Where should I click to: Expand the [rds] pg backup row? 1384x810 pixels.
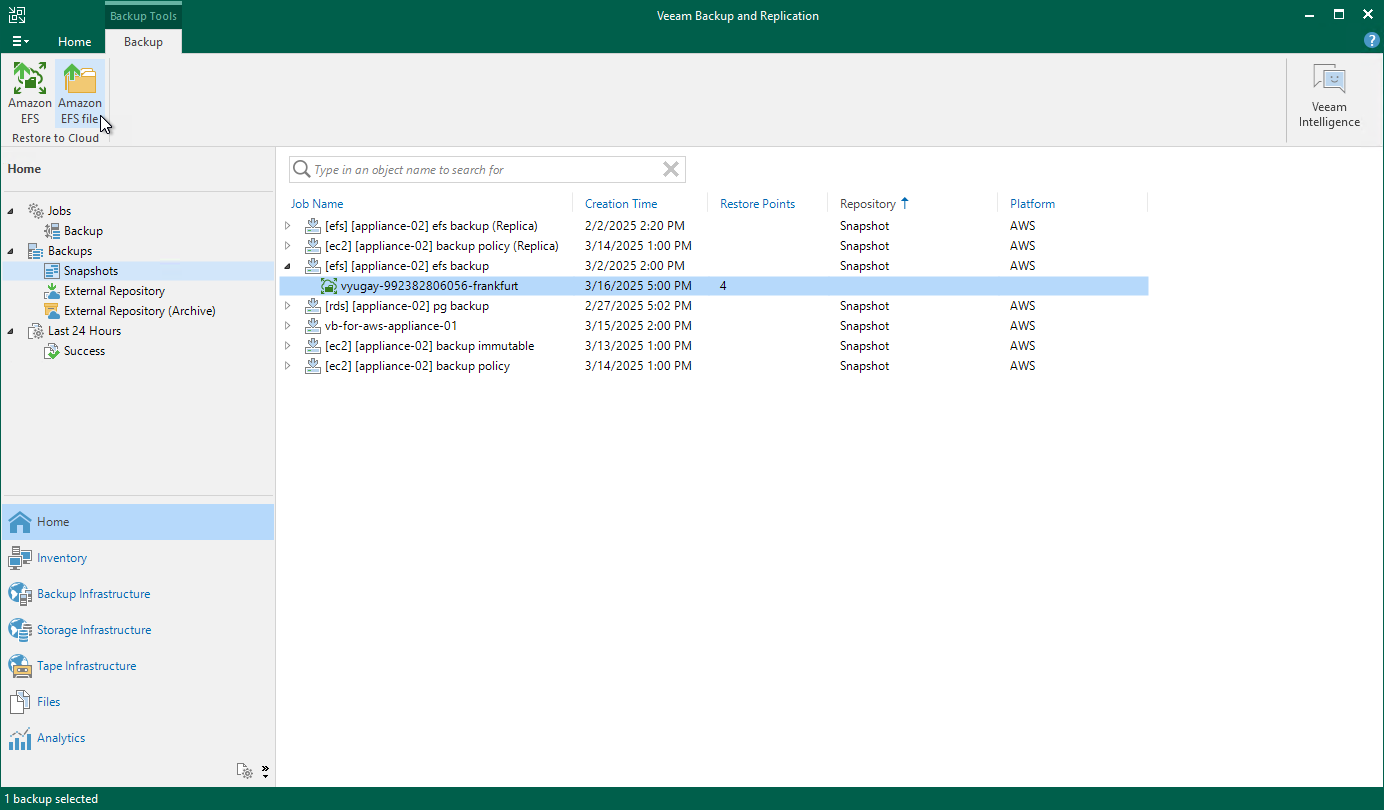coord(288,306)
